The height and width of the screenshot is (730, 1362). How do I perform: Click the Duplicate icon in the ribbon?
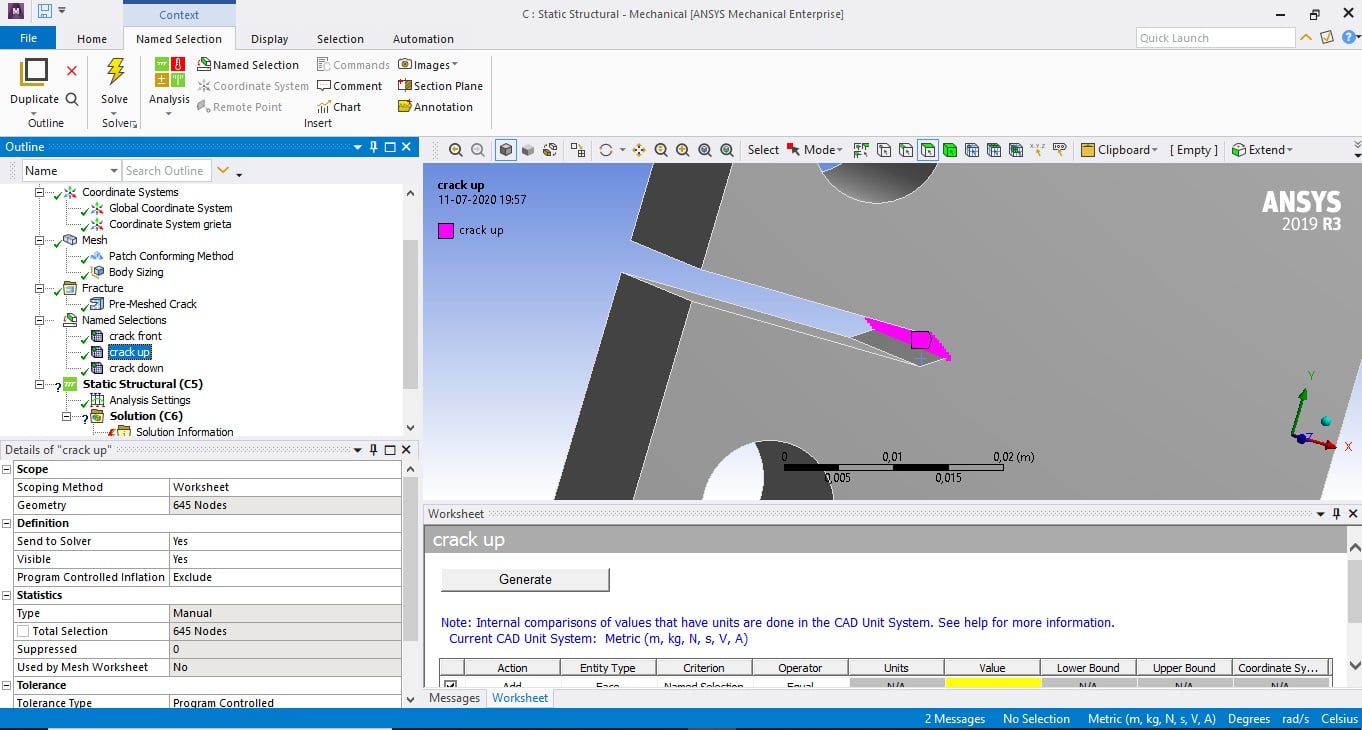tap(34, 72)
